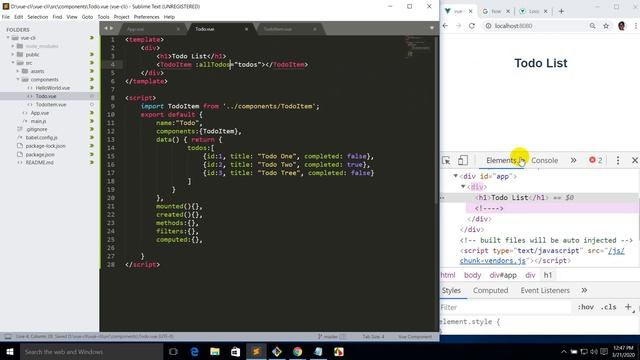Open the File menu in Sublime Text

pyautogui.click(x=6, y=17)
